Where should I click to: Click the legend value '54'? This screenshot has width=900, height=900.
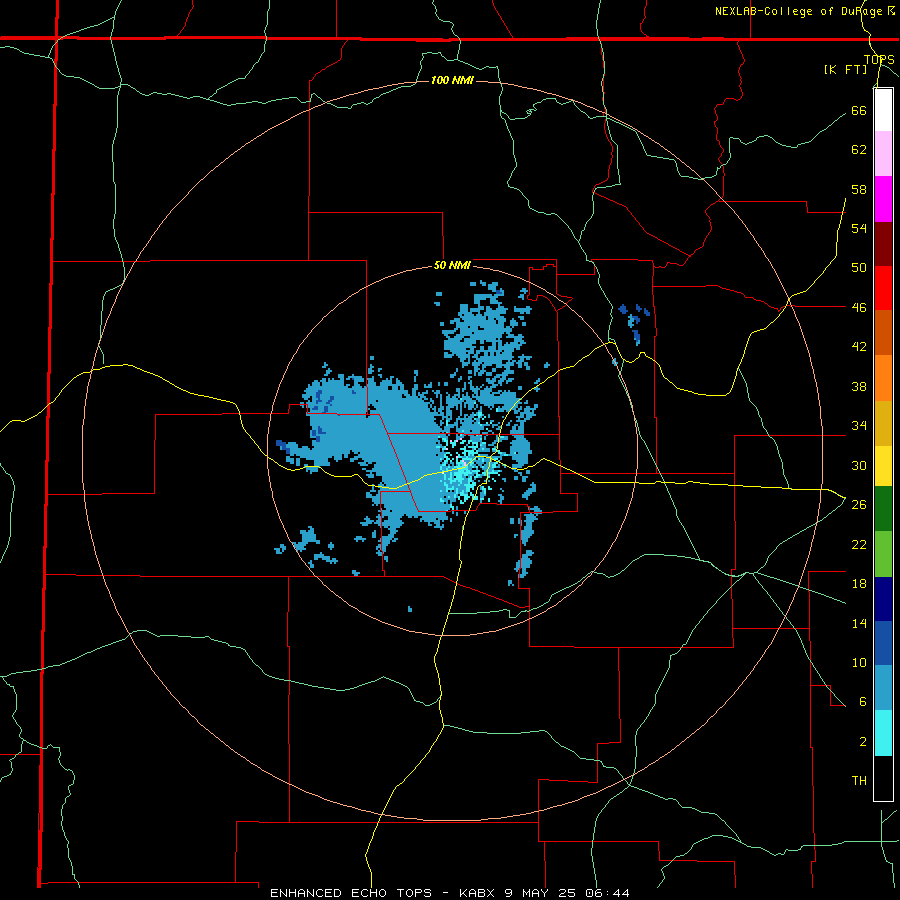pyautogui.click(x=859, y=228)
